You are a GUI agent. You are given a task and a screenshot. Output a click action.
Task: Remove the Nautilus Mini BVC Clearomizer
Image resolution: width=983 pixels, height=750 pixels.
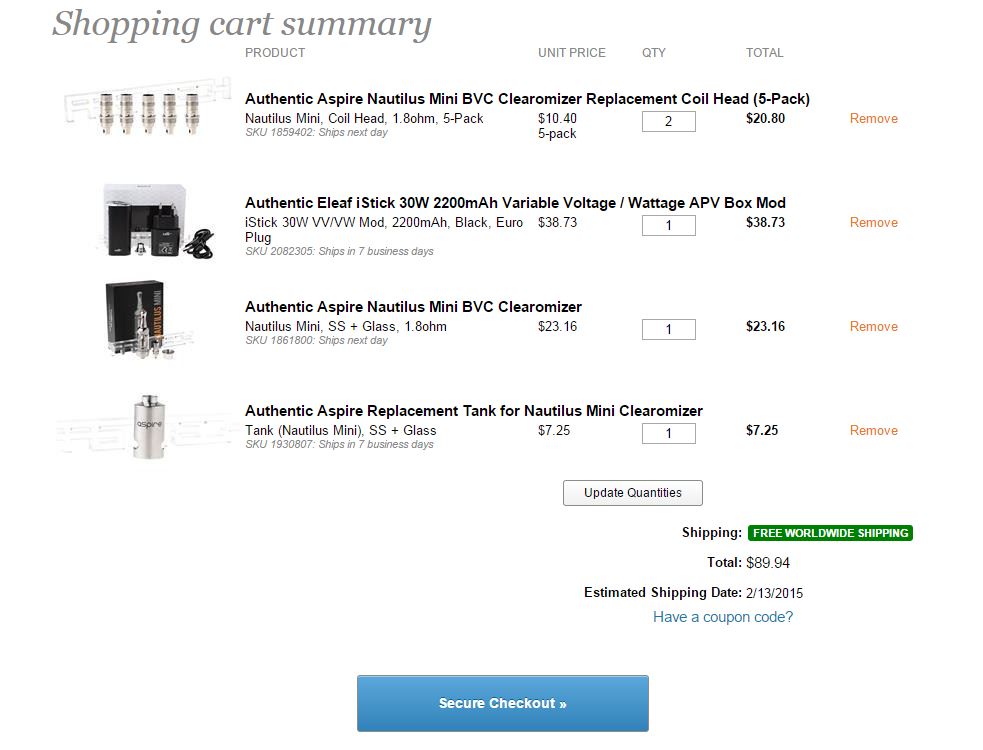pyautogui.click(x=873, y=327)
